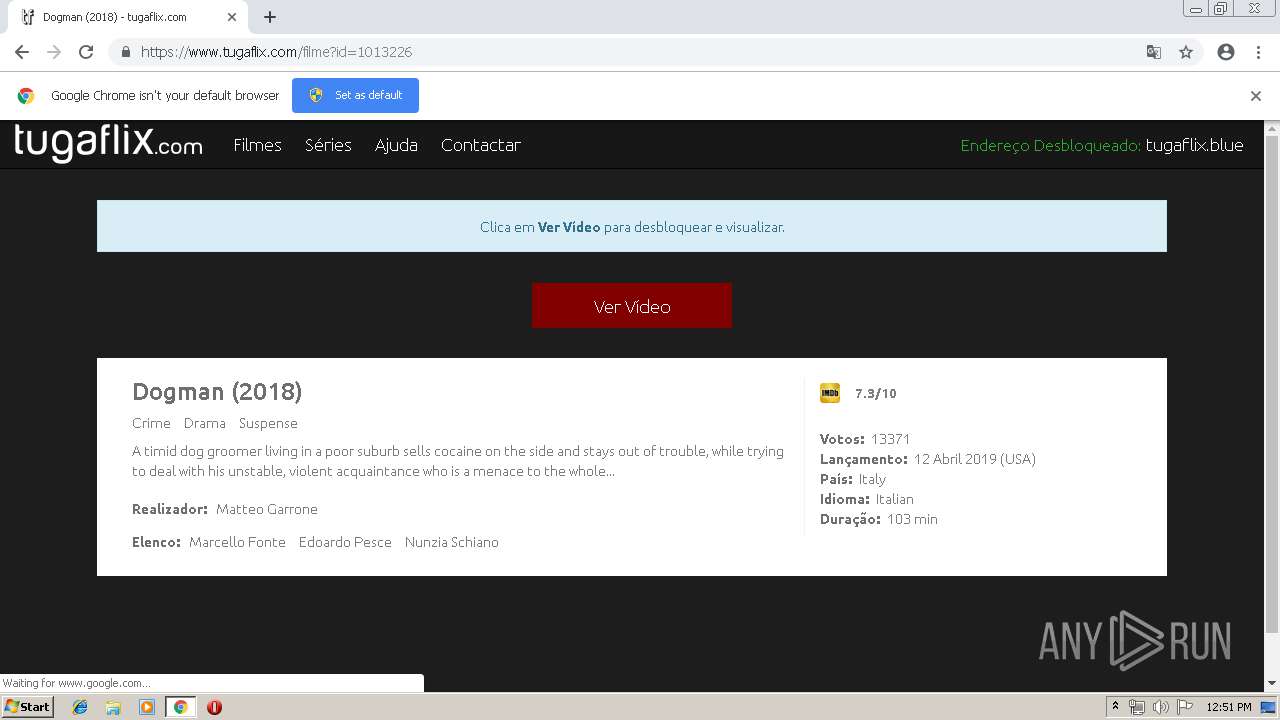Select the Suspense genre link
Image resolution: width=1280 pixels, height=720 pixels.
pyautogui.click(x=268, y=423)
